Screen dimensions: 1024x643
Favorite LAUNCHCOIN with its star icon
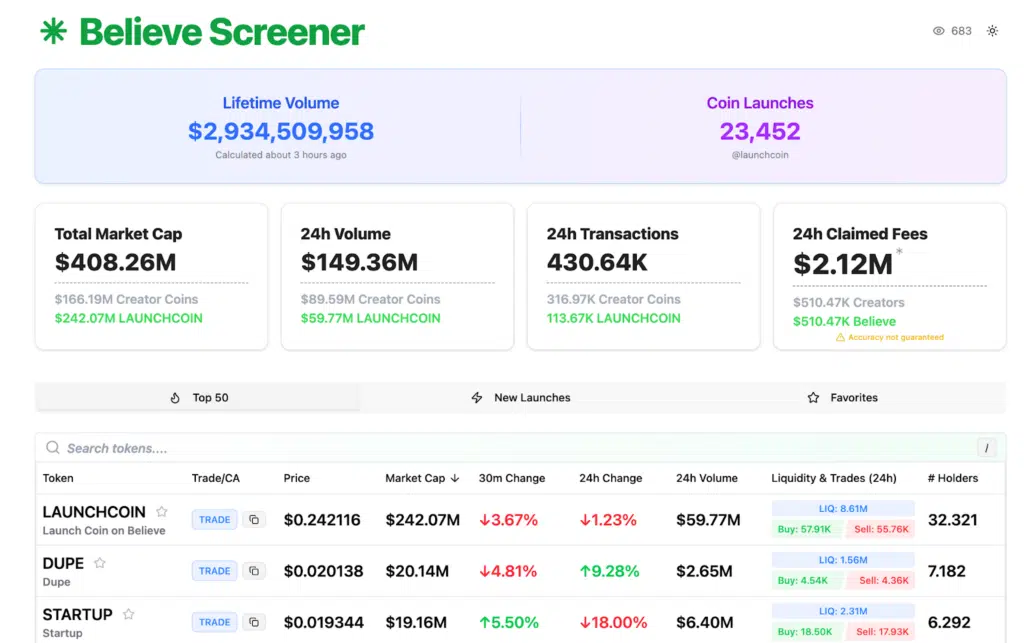(x=162, y=512)
